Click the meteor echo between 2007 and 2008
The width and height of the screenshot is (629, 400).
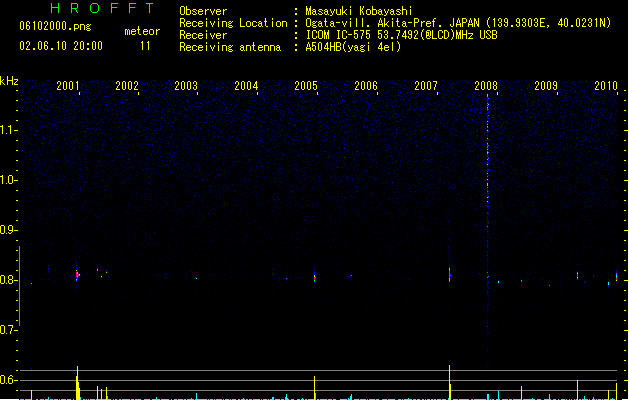point(450,274)
